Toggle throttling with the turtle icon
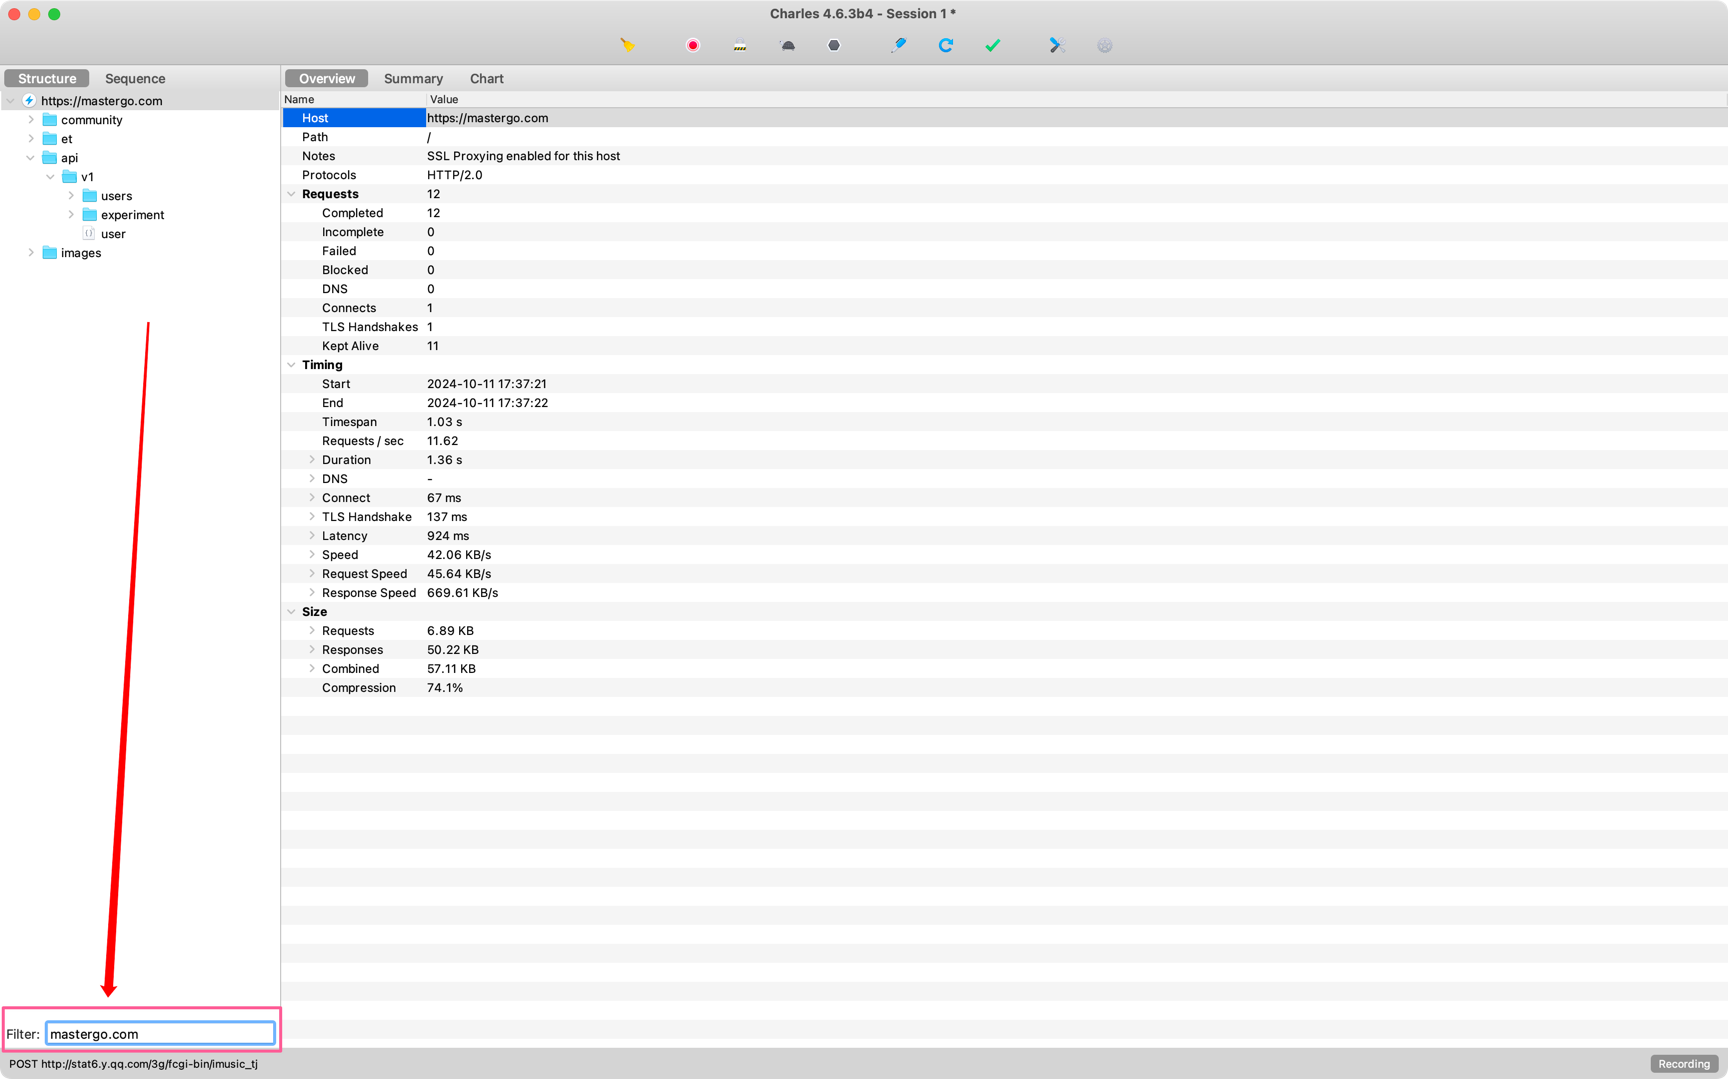The image size is (1728, 1079). coord(788,45)
